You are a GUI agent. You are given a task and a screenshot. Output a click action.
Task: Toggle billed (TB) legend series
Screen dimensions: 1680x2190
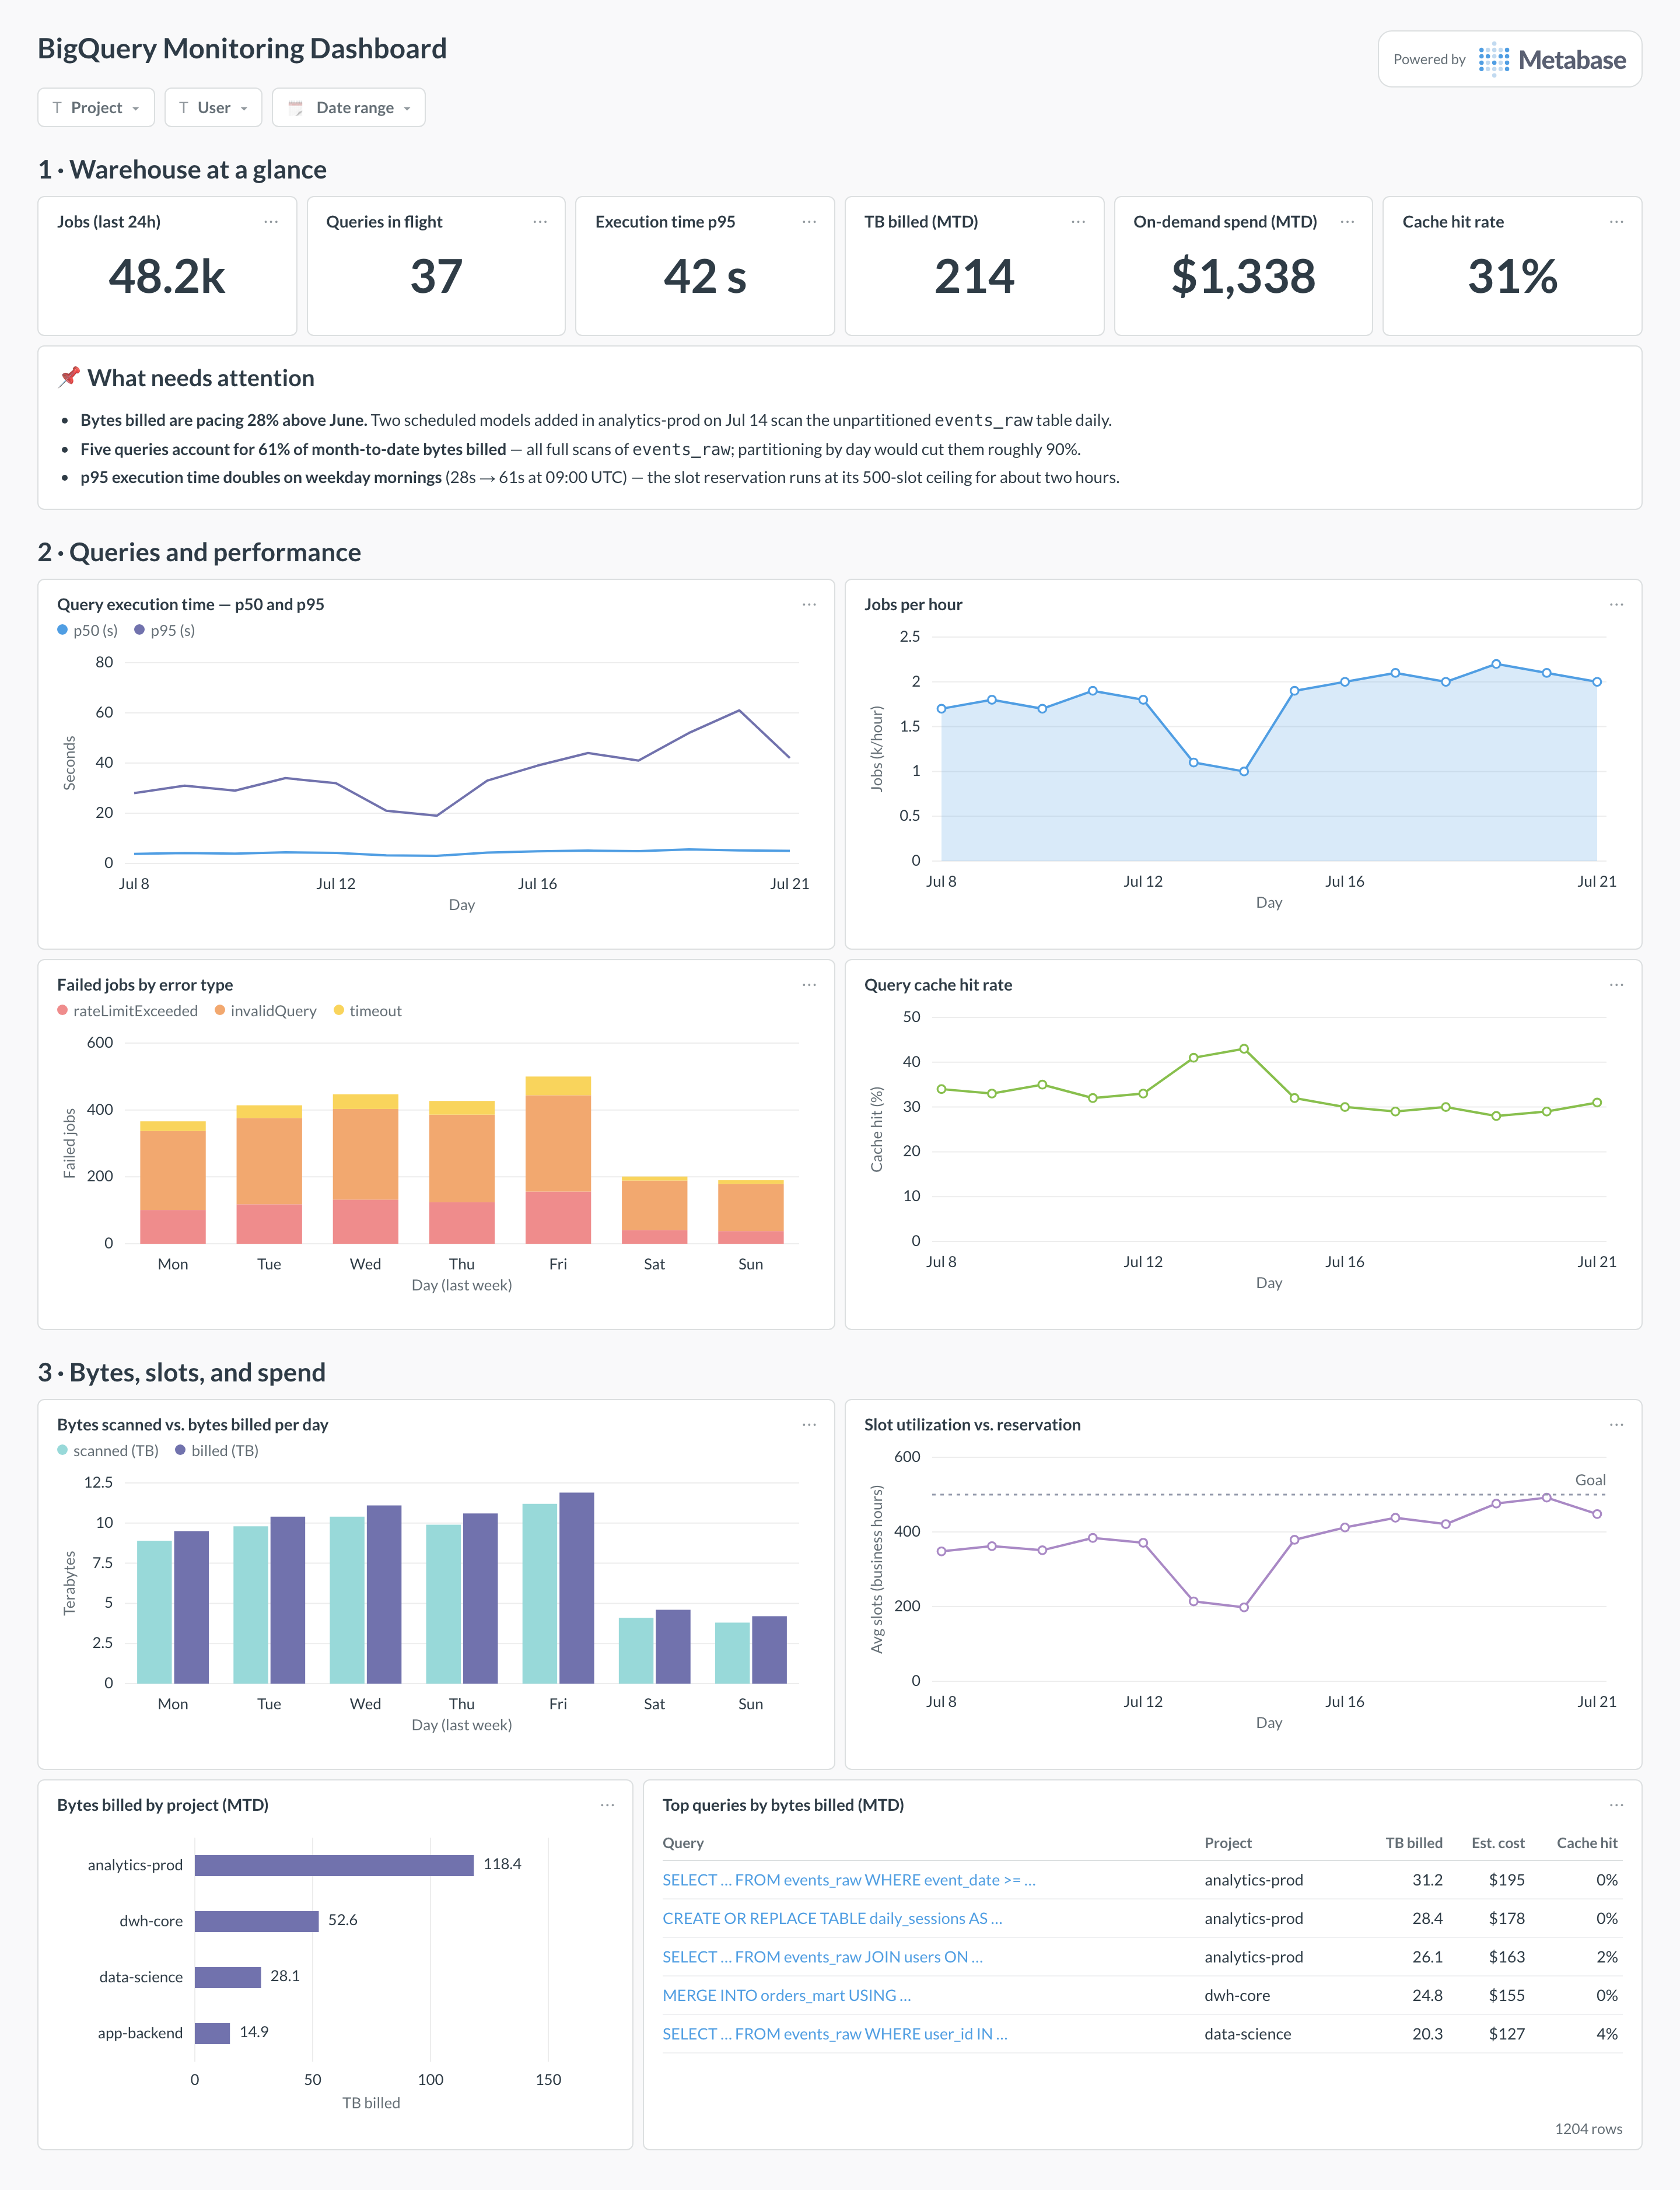click(216, 1451)
